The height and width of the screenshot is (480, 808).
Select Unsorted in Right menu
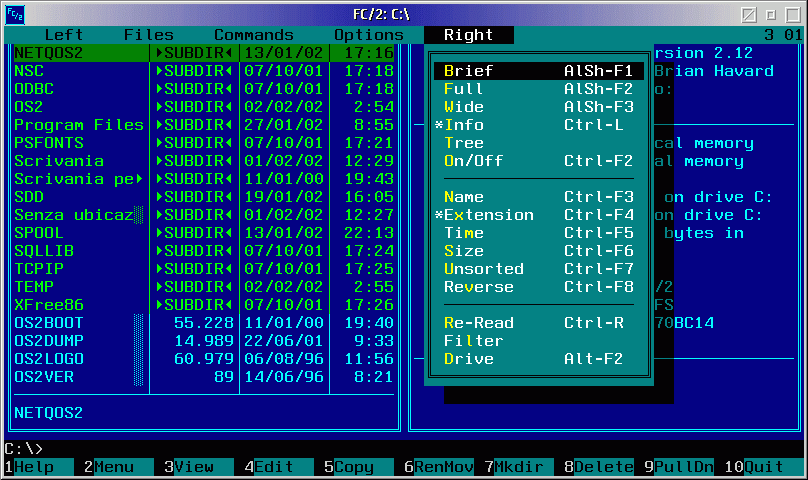pyautogui.click(x=538, y=269)
